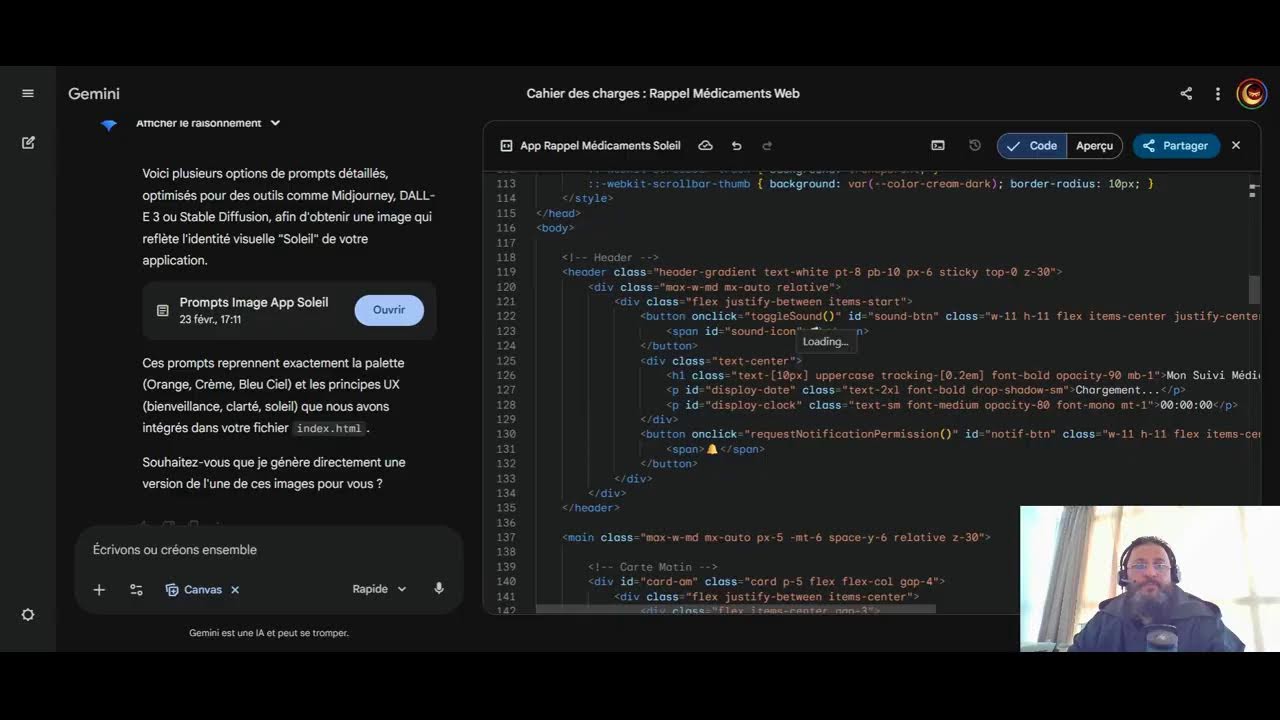
Task: Open the canvas console panel icon
Action: (938, 145)
